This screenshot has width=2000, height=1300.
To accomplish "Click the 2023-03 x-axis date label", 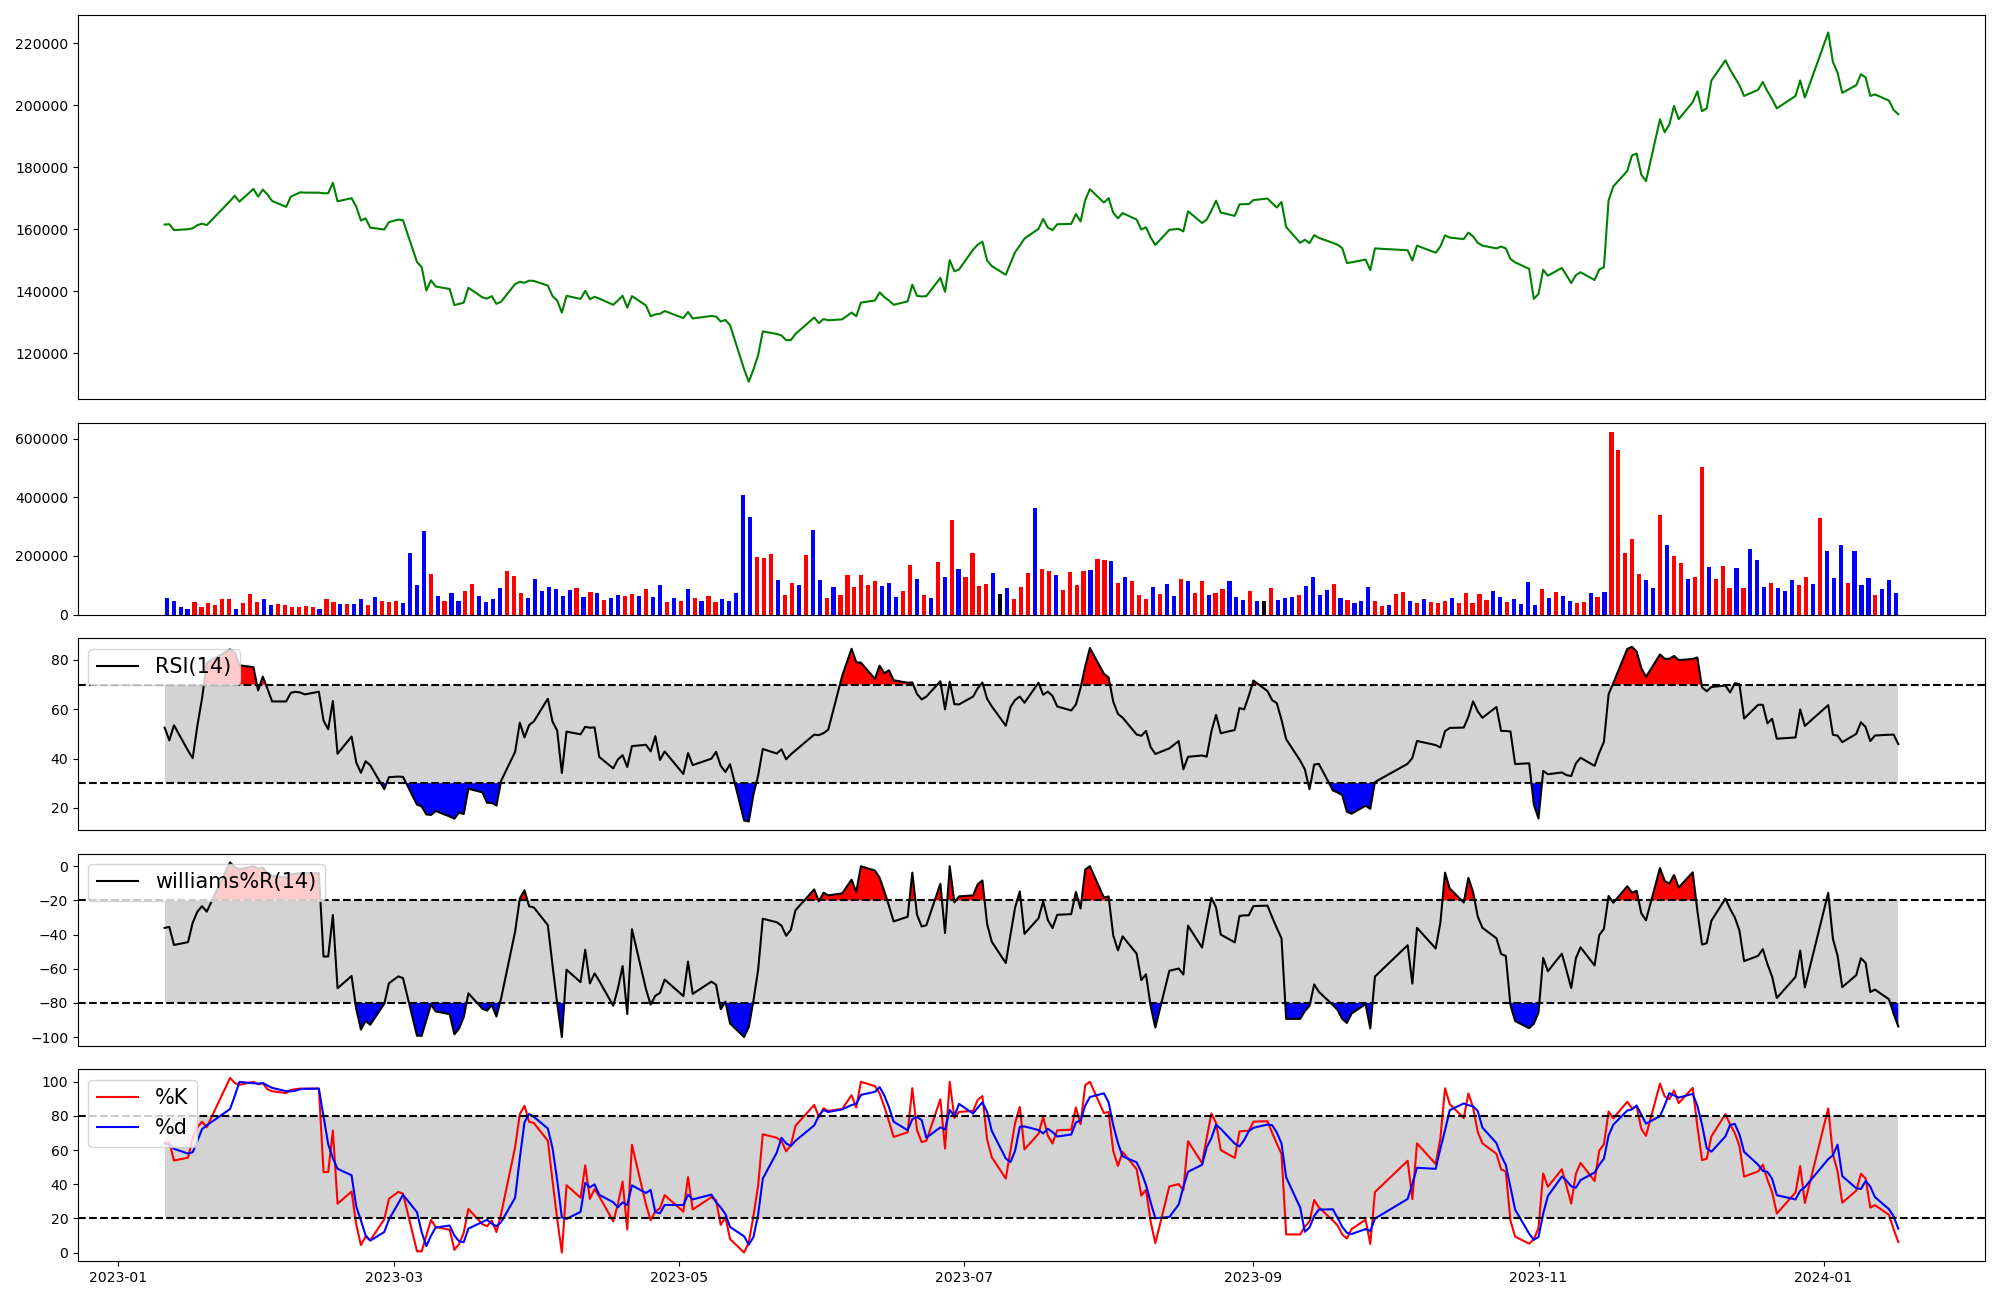I will [394, 1277].
